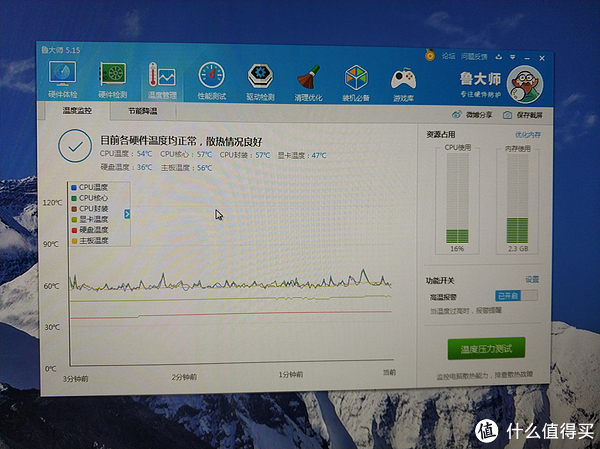The width and height of the screenshot is (600, 449).
Task: Click CPU封装 57℃ reading
Action: tap(245, 155)
